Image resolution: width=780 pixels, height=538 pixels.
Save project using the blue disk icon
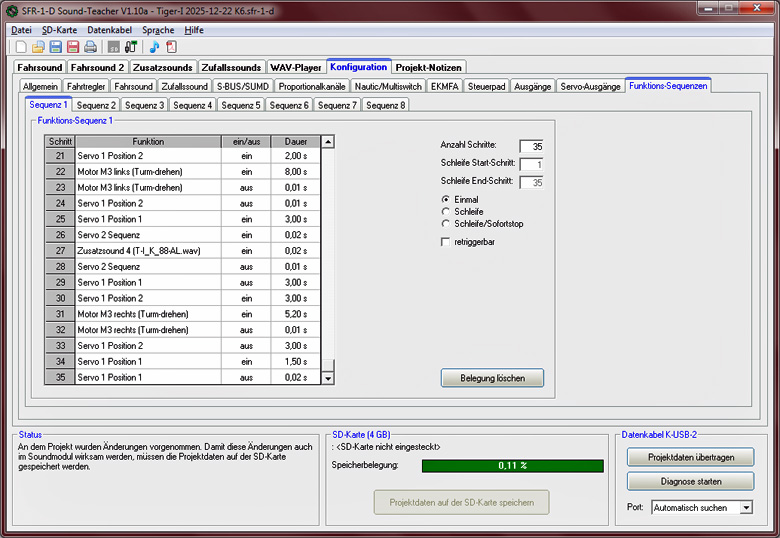pyautogui.click(x=55, y=47)
